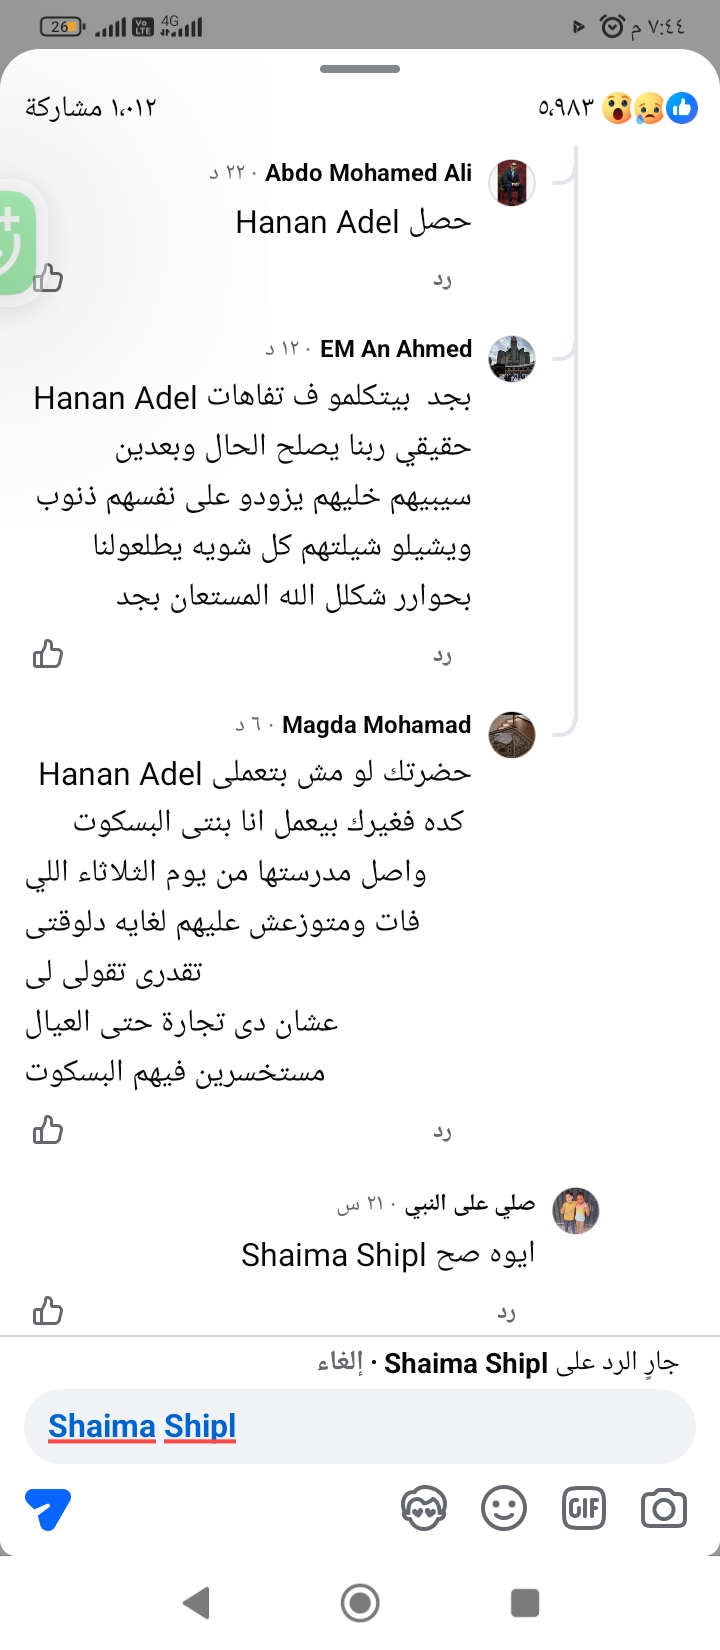The width and height of the screenshot is (720, 1650).
Task: Reply to EM An Ahmed's comment
Action: [x=442, y=656]
